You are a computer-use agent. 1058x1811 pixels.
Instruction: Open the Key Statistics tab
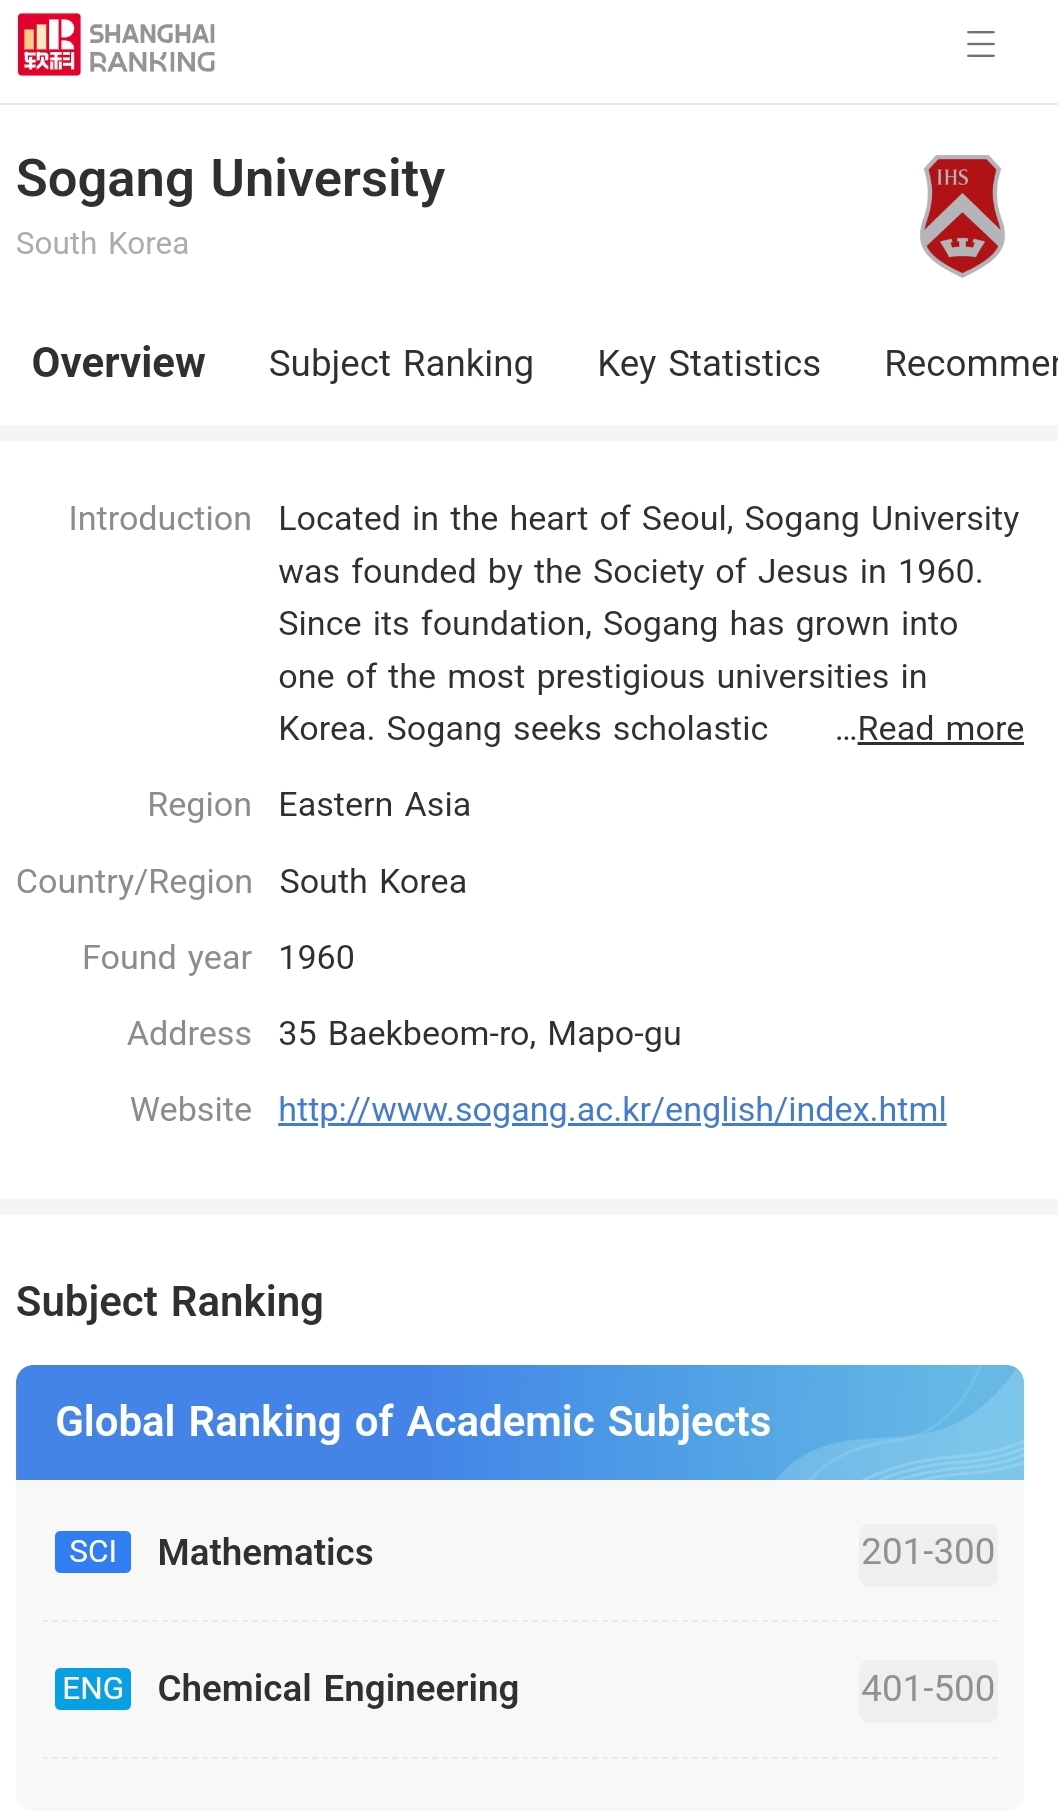coord(708,363)
